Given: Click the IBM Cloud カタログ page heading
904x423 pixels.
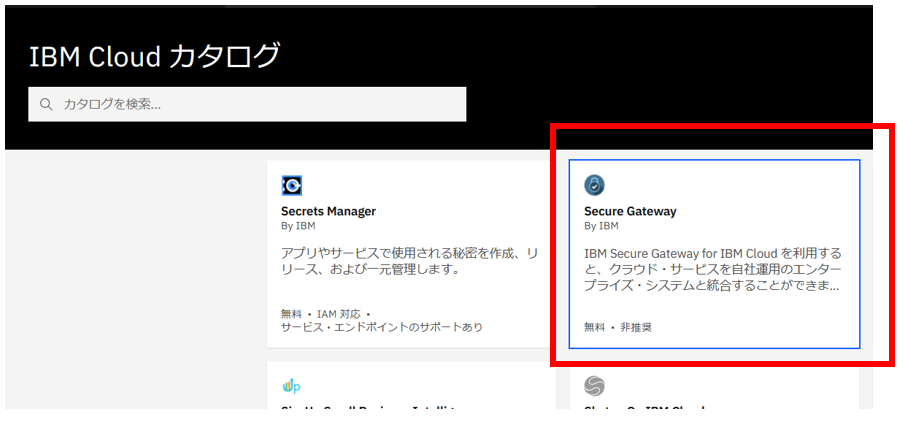Looking at the screenshot, I should click(155, 56).
